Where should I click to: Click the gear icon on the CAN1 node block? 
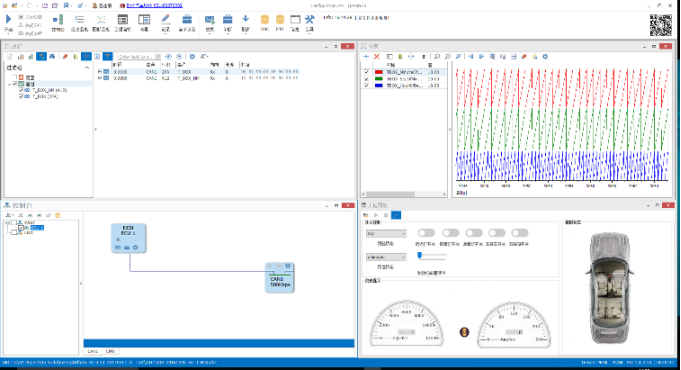click(288, 266)
